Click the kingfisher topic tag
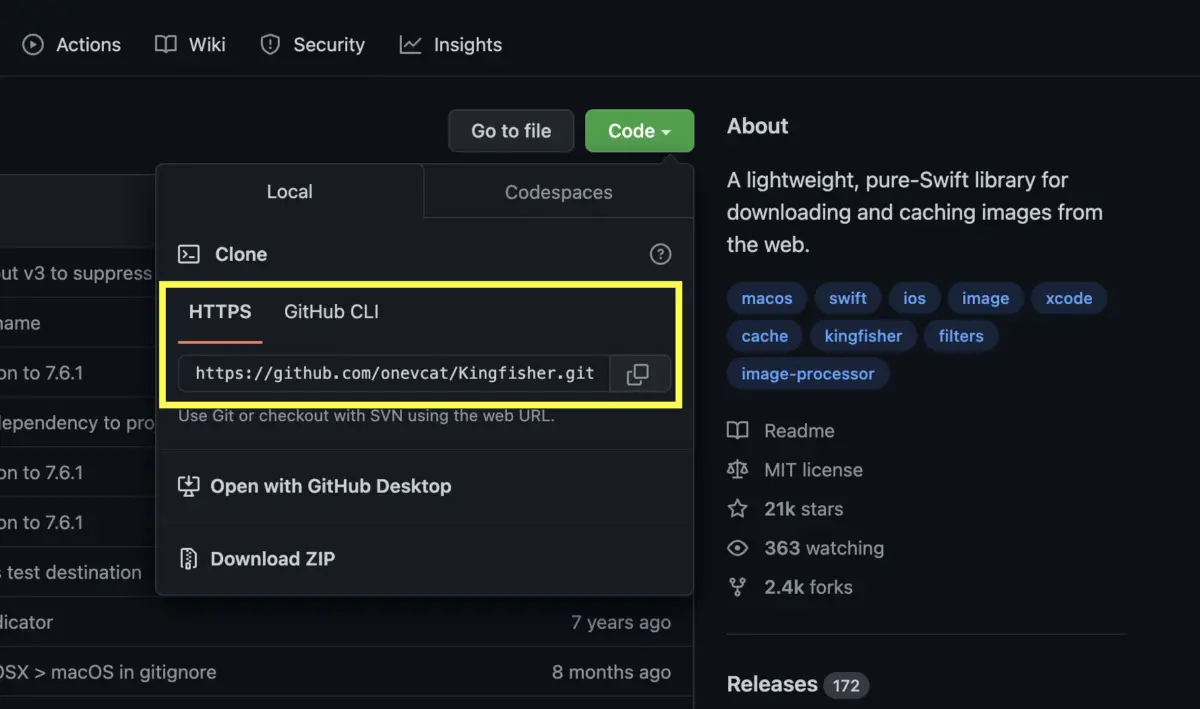The height and width of the screenshot is (709, 1200). pos(863,336)
